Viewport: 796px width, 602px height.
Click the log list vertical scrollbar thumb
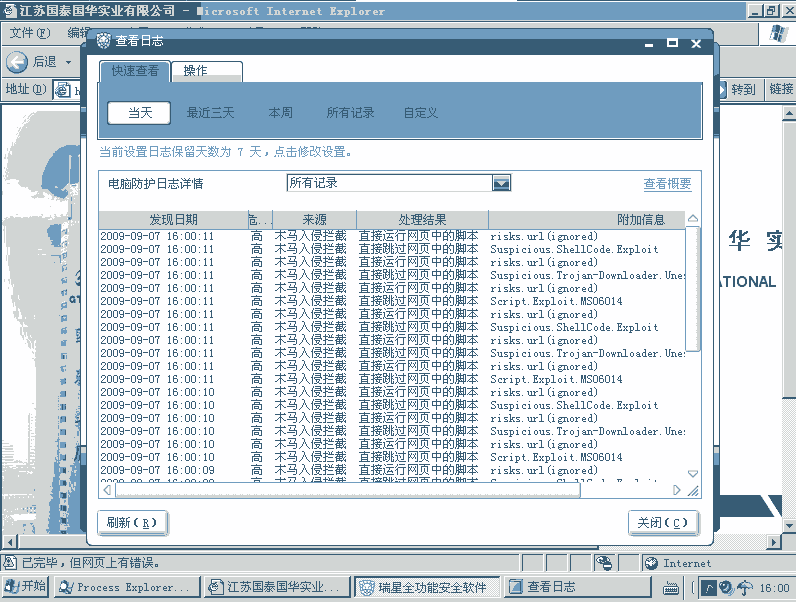tap(692, 289)
